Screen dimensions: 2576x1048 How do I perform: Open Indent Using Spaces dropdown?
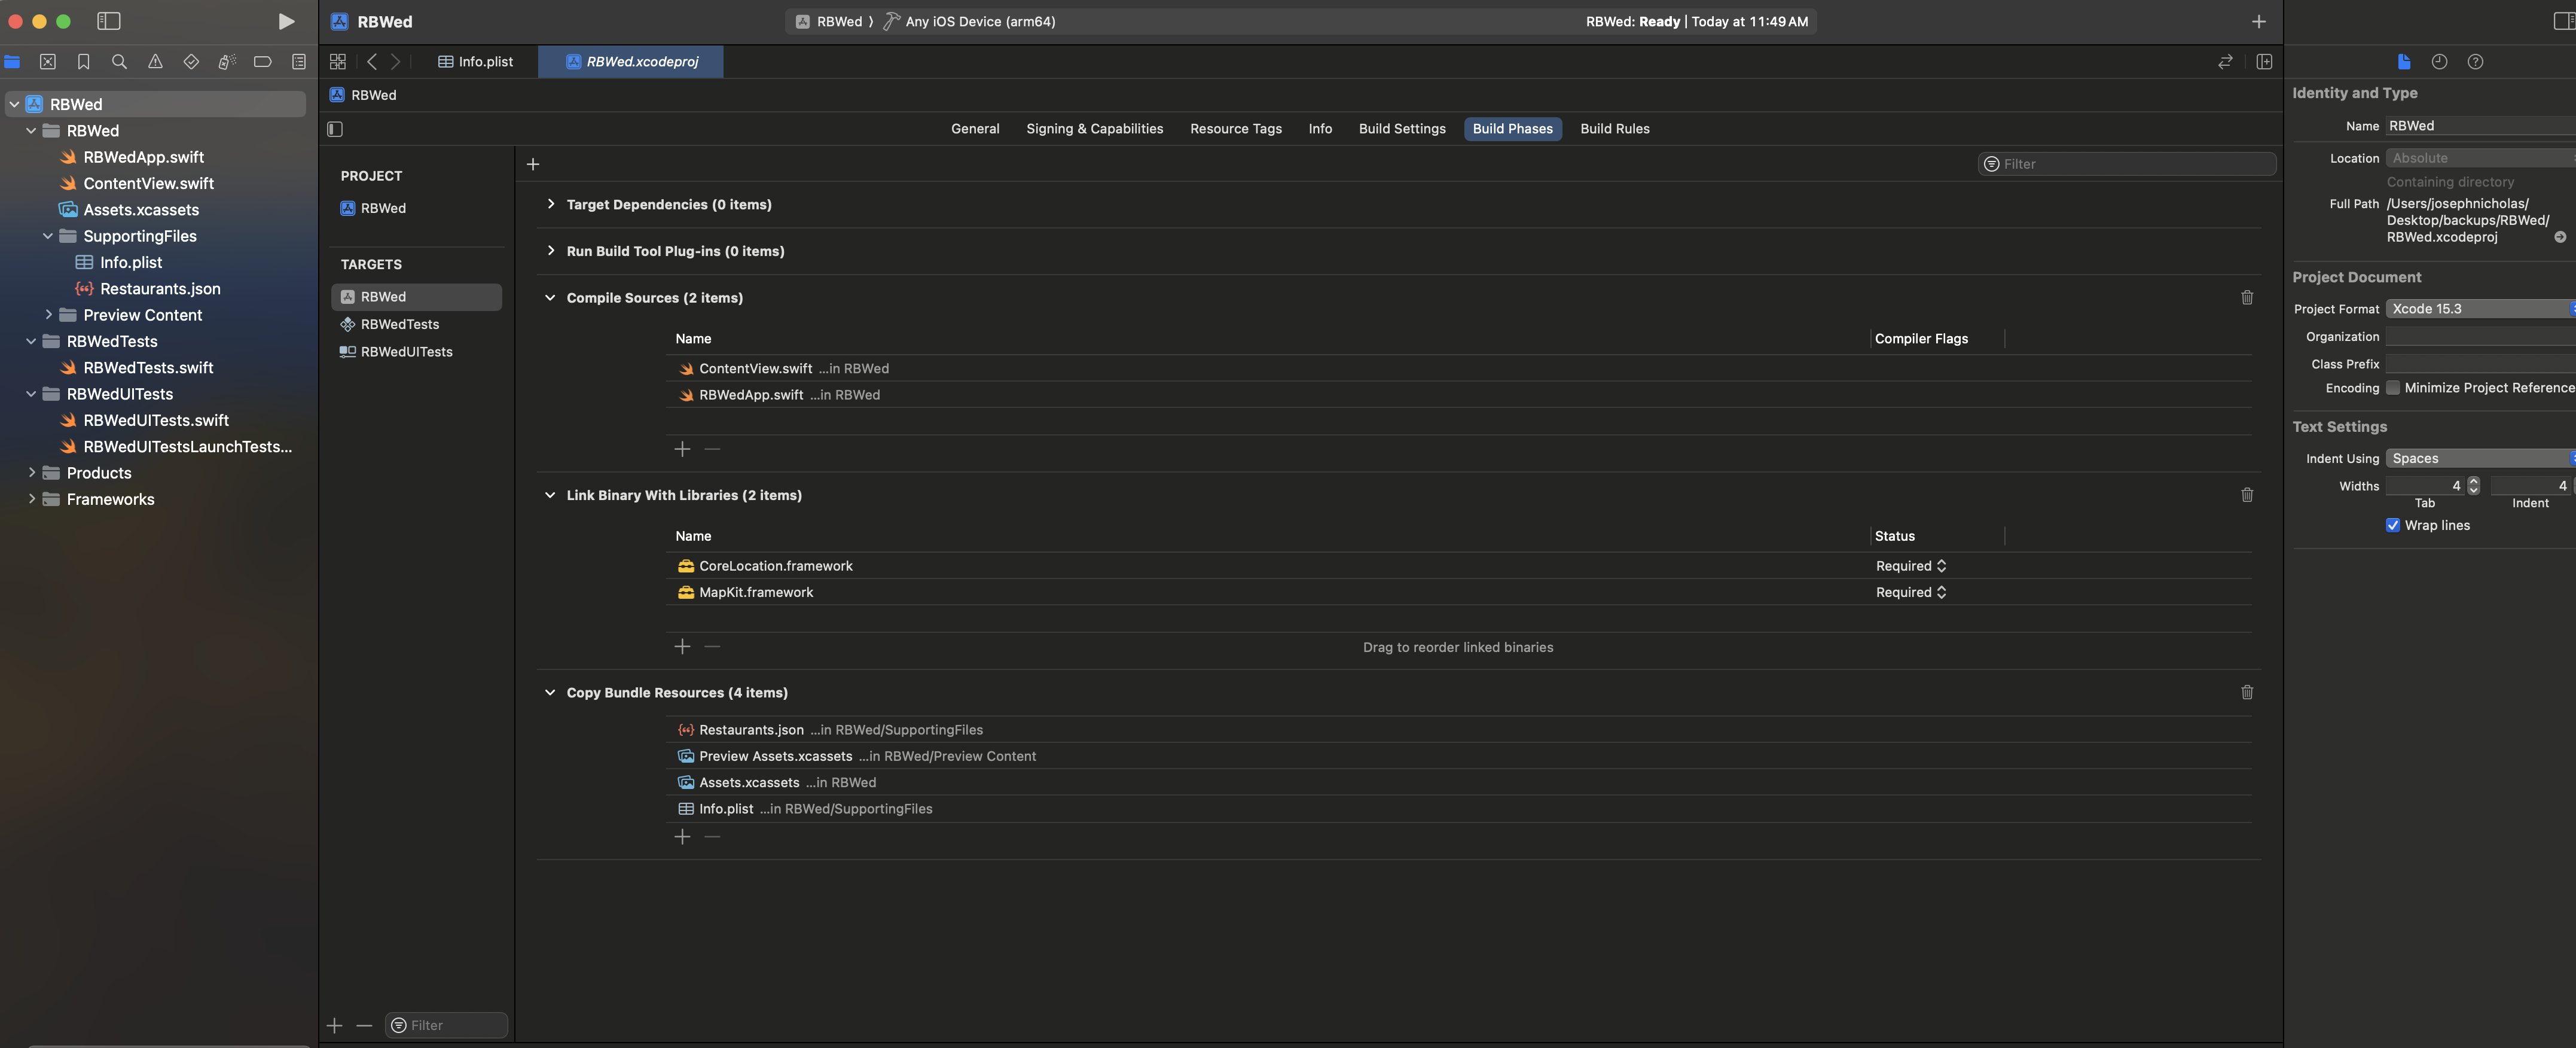click(2480, 458)
